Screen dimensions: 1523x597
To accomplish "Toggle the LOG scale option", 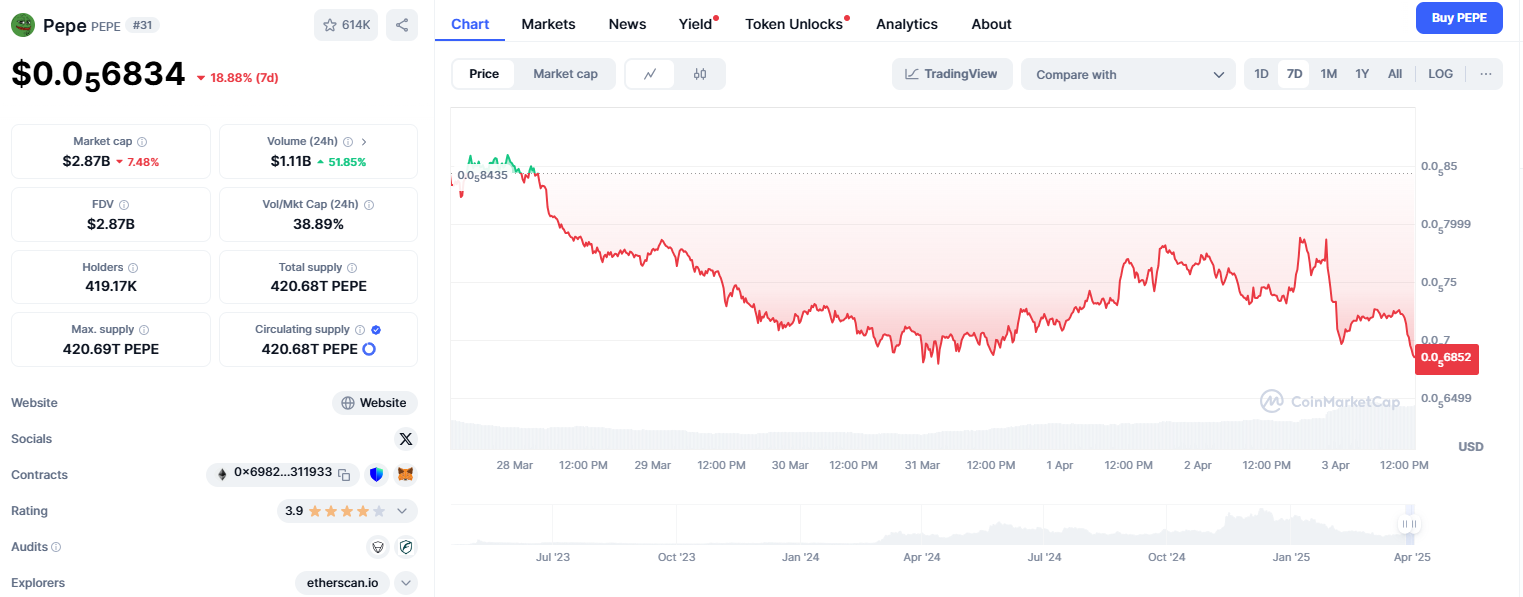I will pos(1441,74).
